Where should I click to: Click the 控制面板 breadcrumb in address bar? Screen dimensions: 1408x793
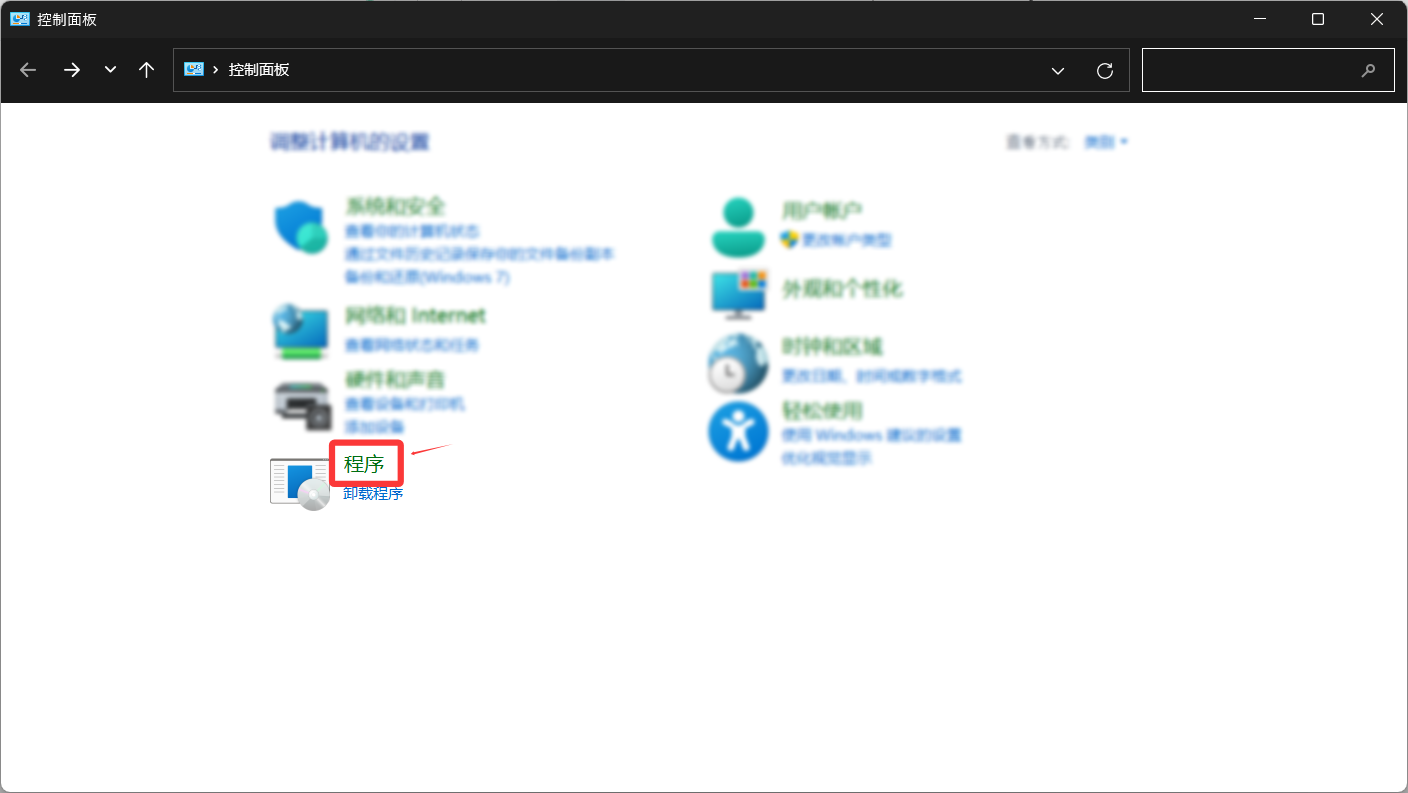pyautogui.click(x=259, y=70)
